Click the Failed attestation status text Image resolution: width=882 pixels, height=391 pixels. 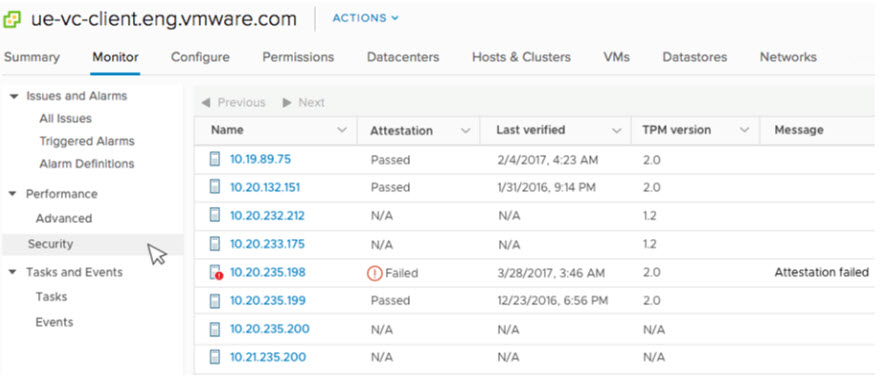pos(402,273)
